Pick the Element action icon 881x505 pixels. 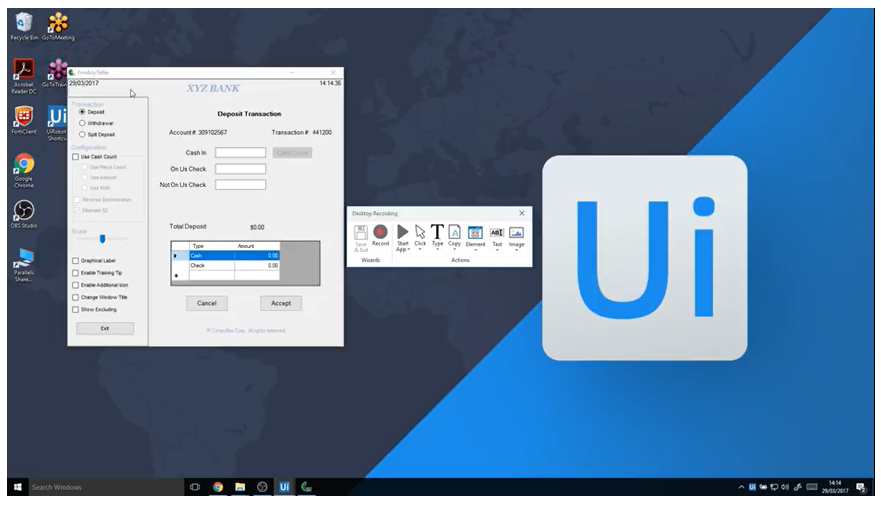coord(475,232)
